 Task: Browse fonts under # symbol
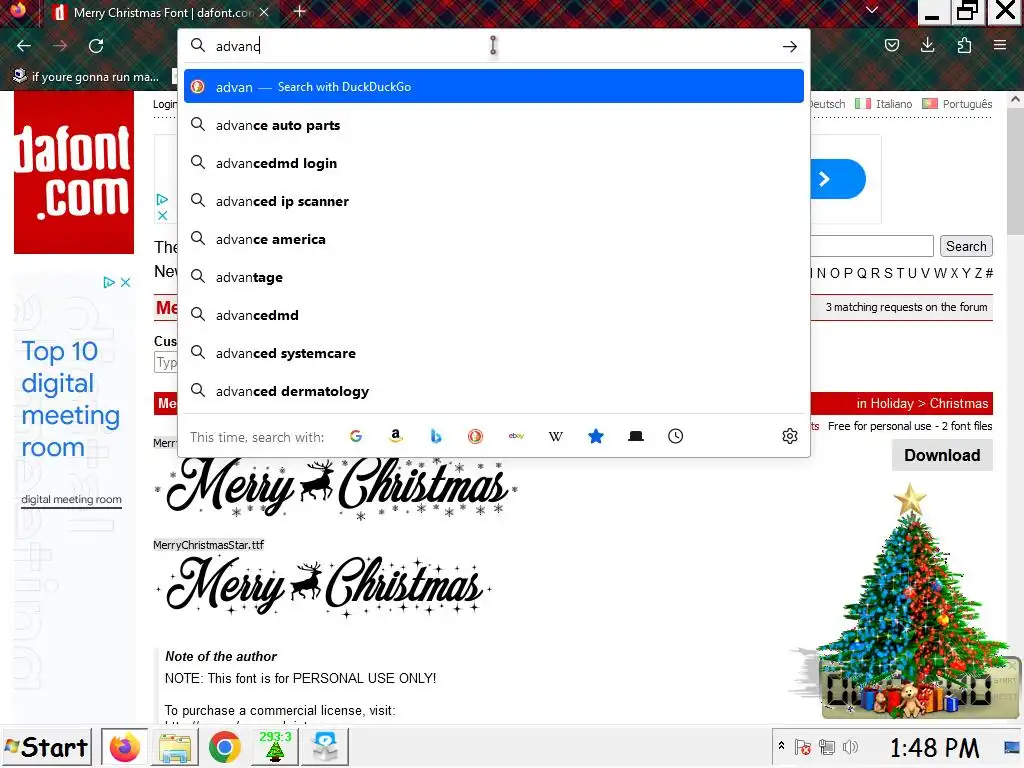[x=989, y=273]
